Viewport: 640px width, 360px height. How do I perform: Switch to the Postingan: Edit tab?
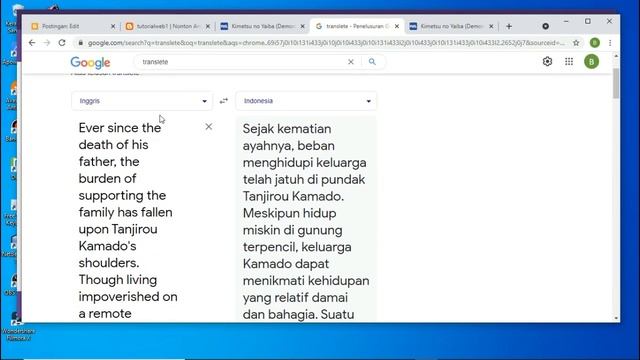73,26
